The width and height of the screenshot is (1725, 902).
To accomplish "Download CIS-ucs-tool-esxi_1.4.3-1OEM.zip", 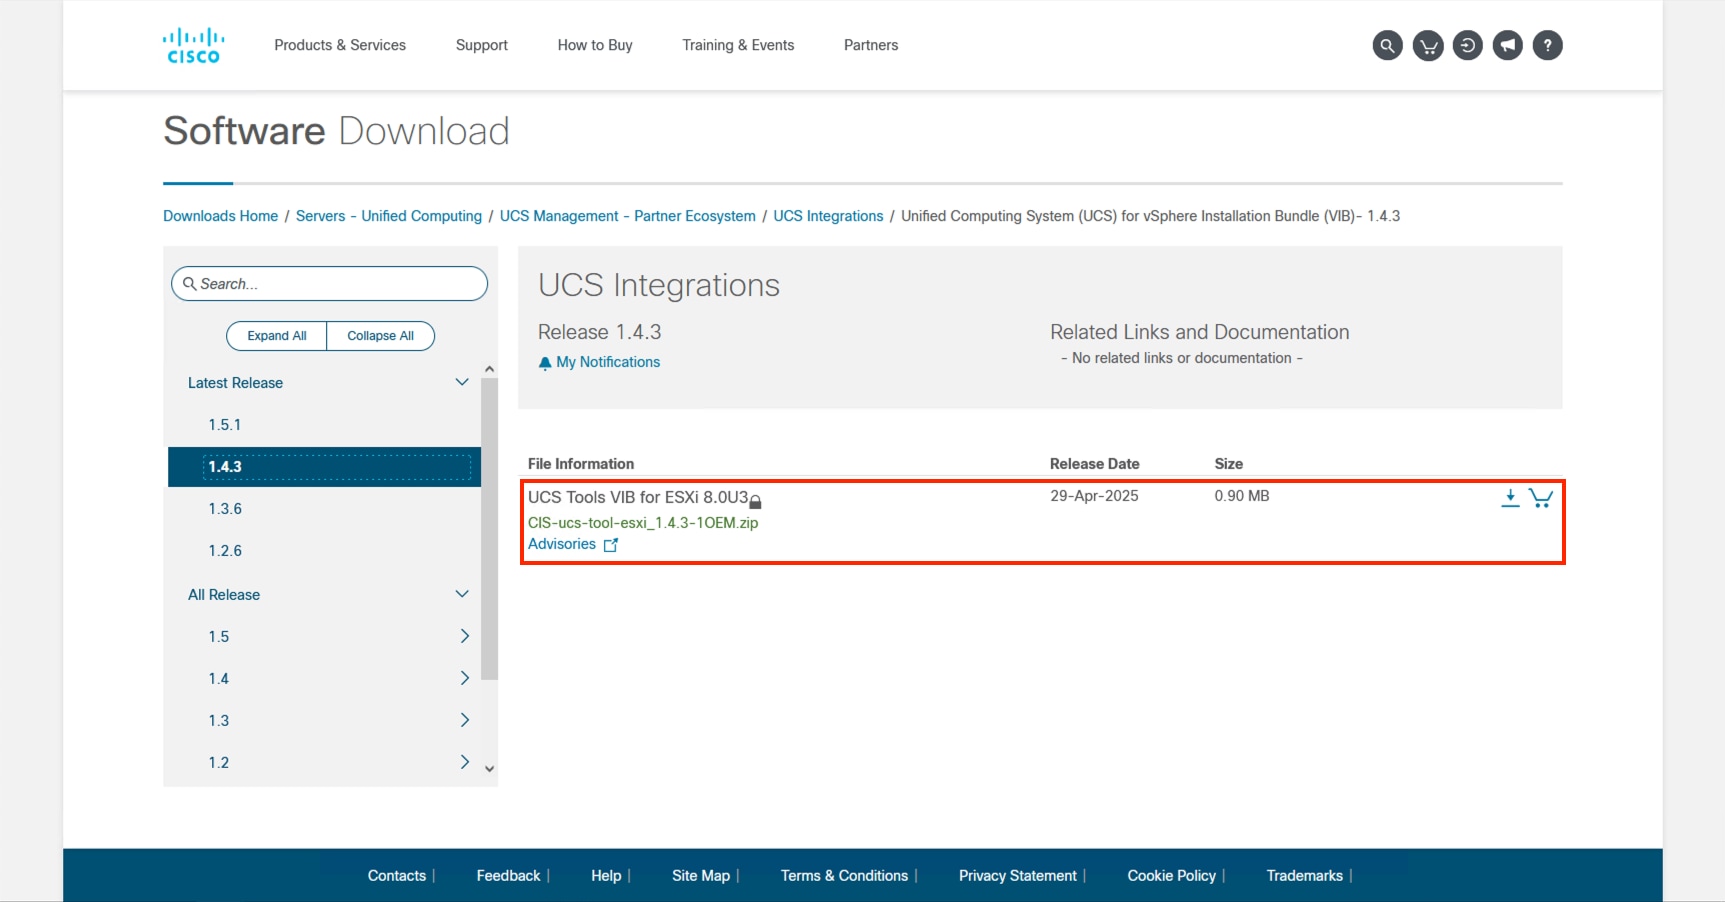I will (x=643, y=522).
